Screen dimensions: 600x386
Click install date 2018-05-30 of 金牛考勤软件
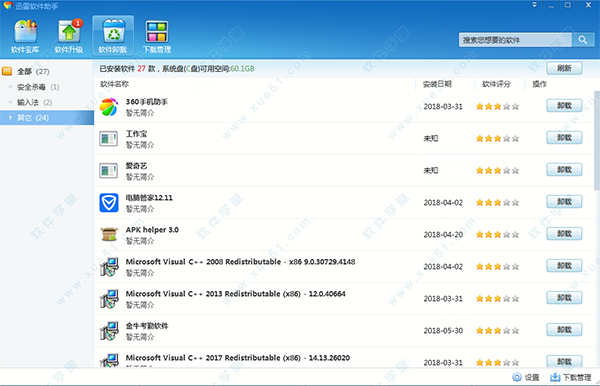(x=443, y=331)
